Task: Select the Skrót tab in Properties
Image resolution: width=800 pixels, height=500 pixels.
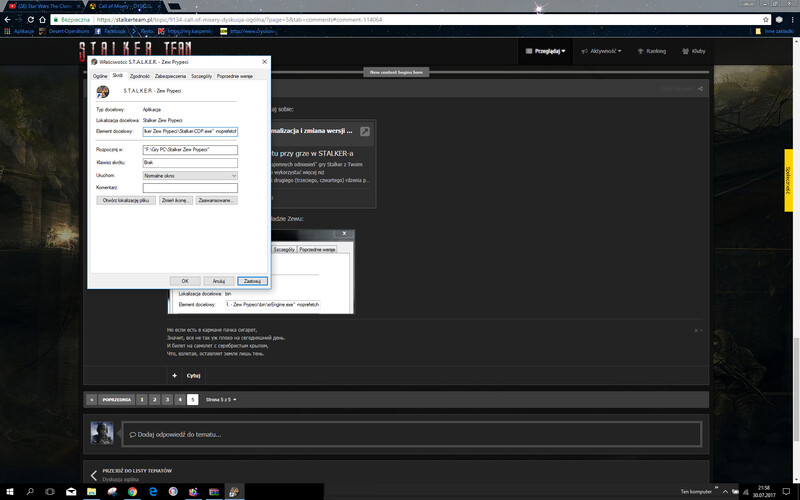Action: point(118,76)
